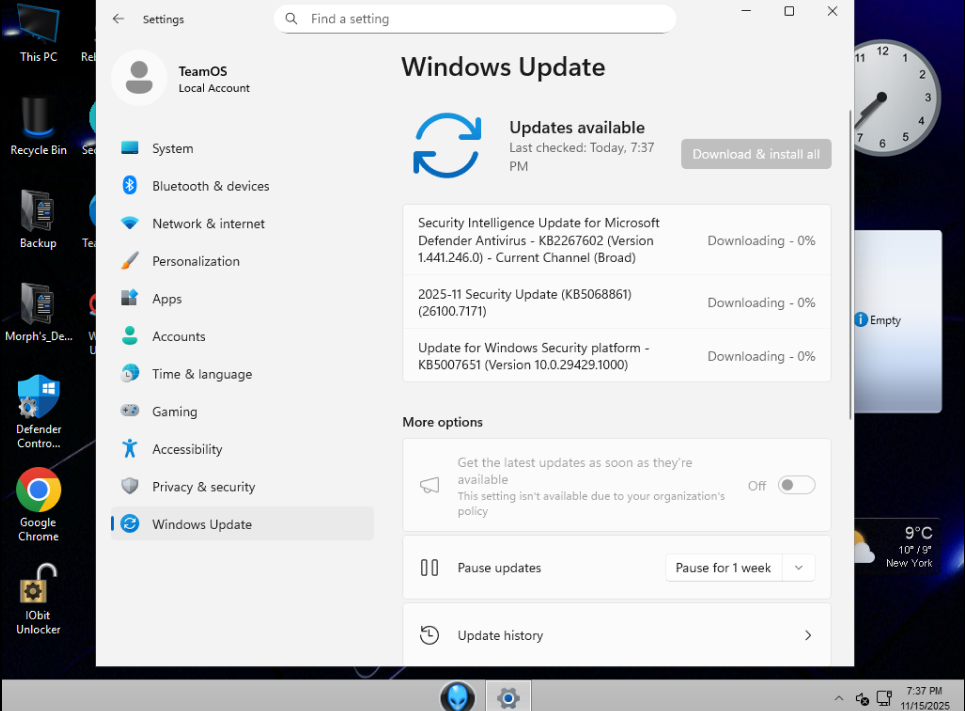
Task: Click the Pause updates pause icon
Action: 430,568
